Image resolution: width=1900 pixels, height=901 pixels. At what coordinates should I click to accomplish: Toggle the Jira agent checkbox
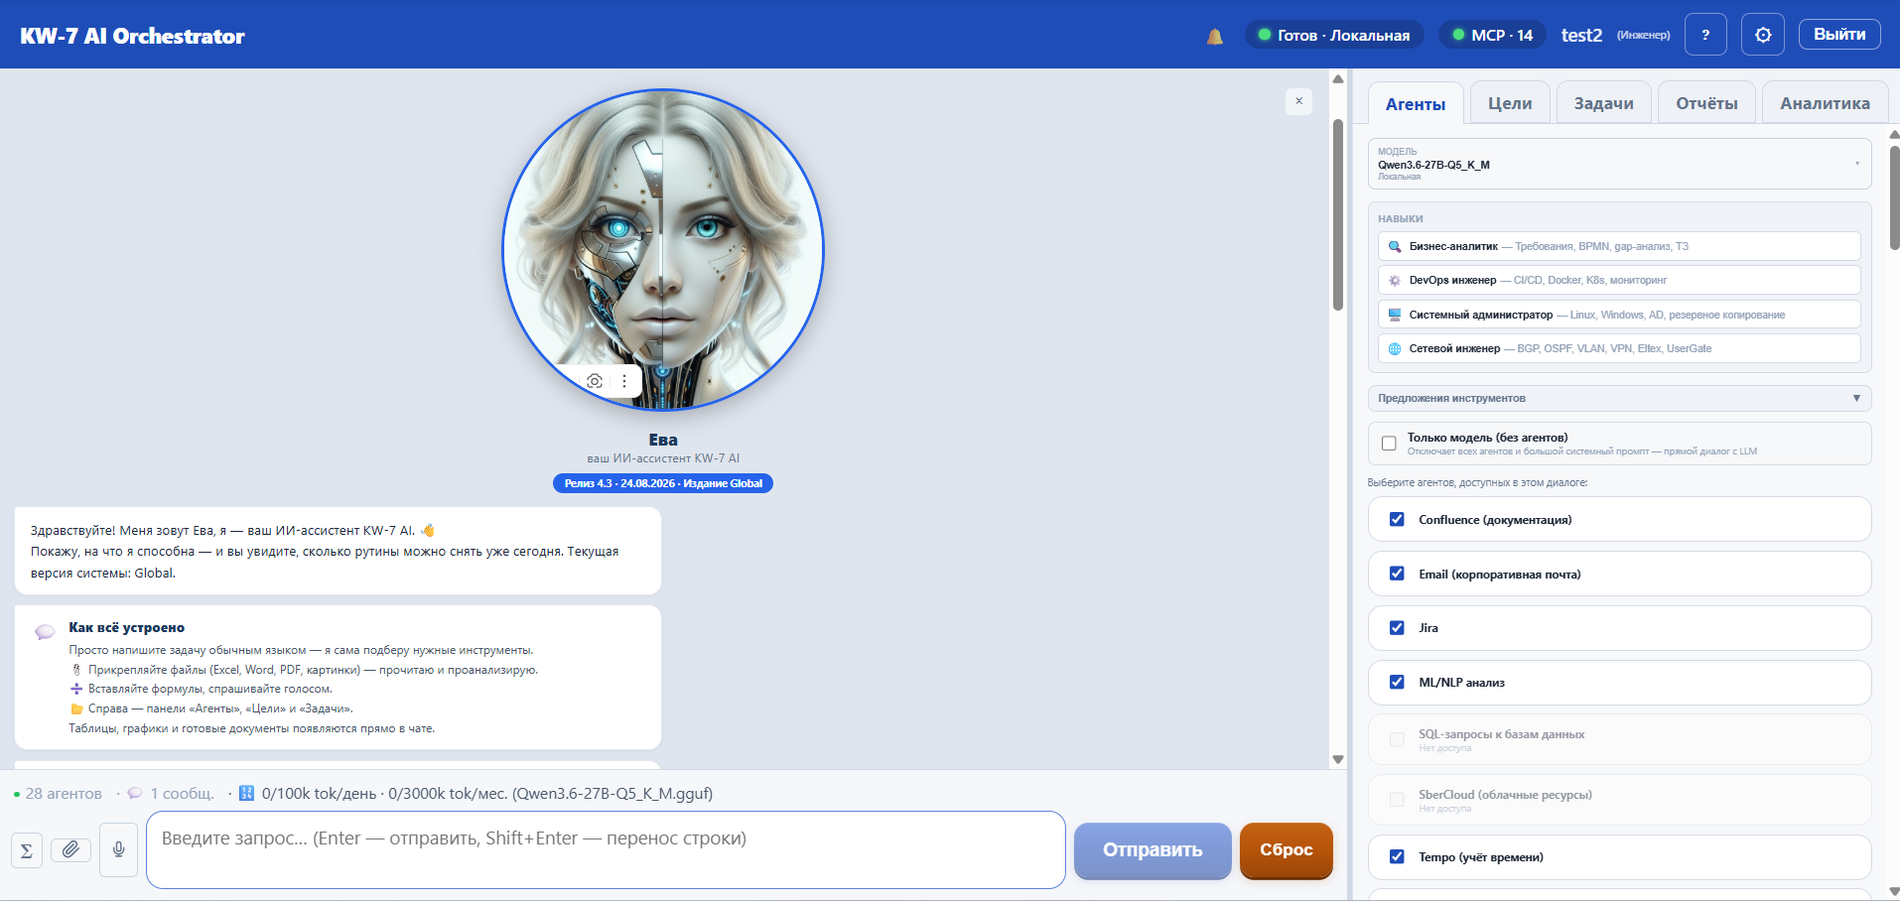point(1397,628)
